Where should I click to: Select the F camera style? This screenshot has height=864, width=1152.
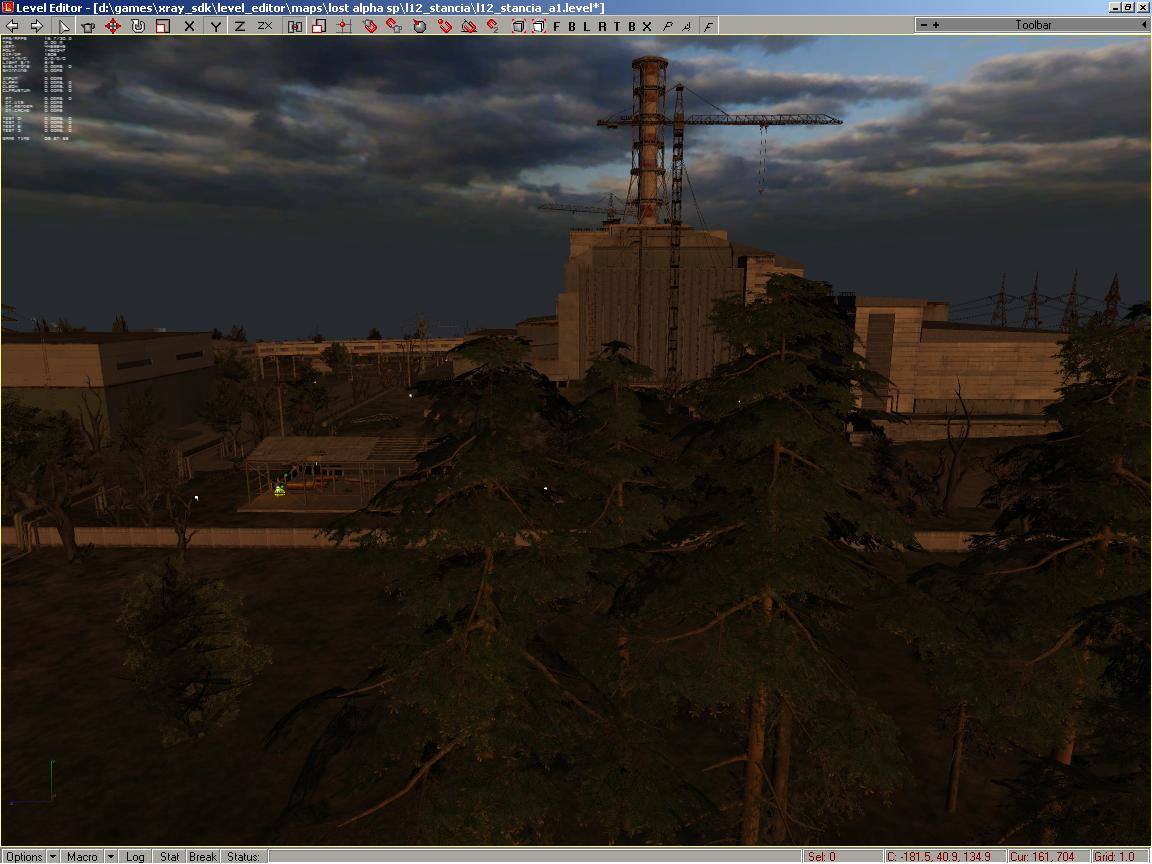pos(708,26)
